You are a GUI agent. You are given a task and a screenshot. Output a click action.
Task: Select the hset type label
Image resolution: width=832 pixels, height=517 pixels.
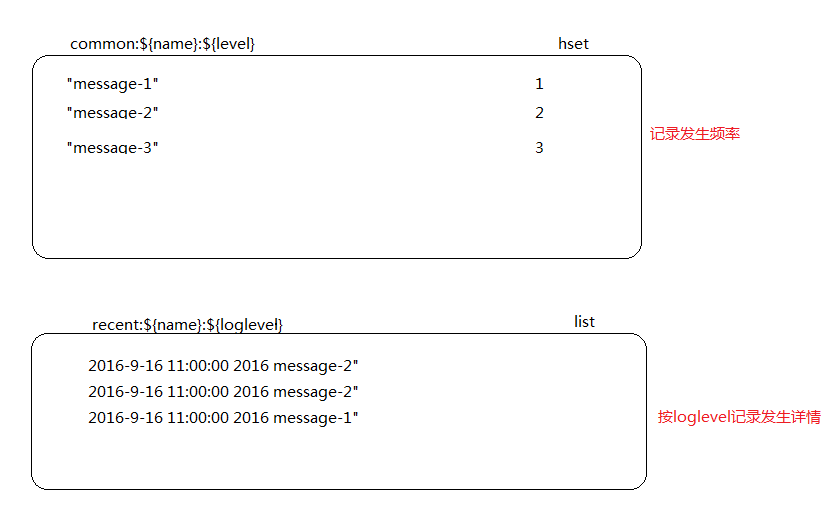(573, 44)
